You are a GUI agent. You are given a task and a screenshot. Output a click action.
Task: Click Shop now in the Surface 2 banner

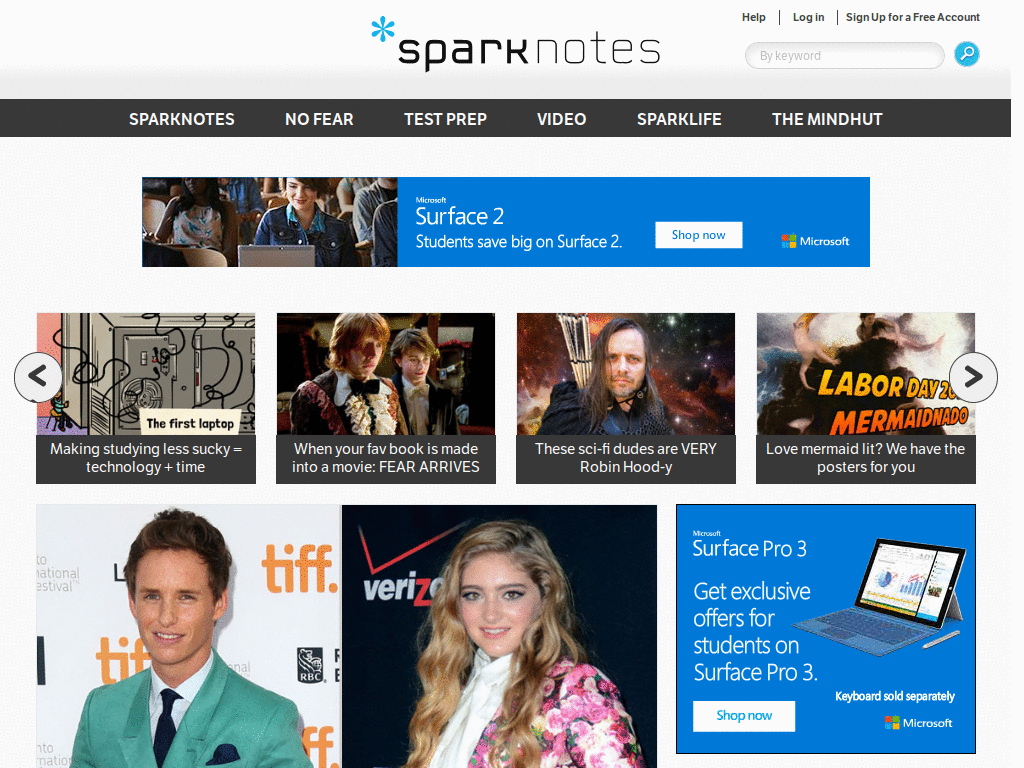tap(698, 235)
